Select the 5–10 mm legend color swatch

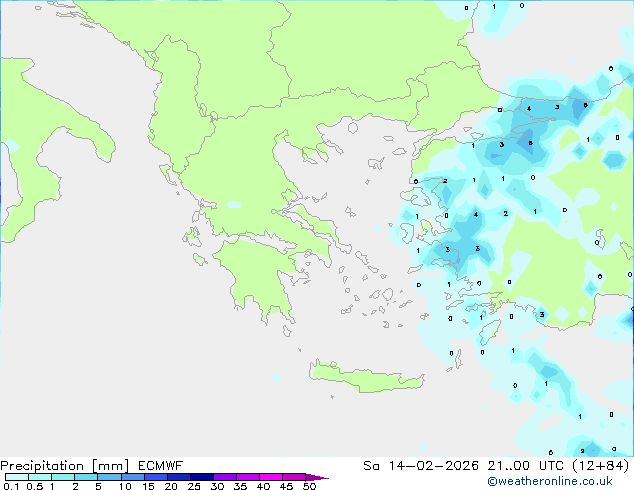pos(109,477)
